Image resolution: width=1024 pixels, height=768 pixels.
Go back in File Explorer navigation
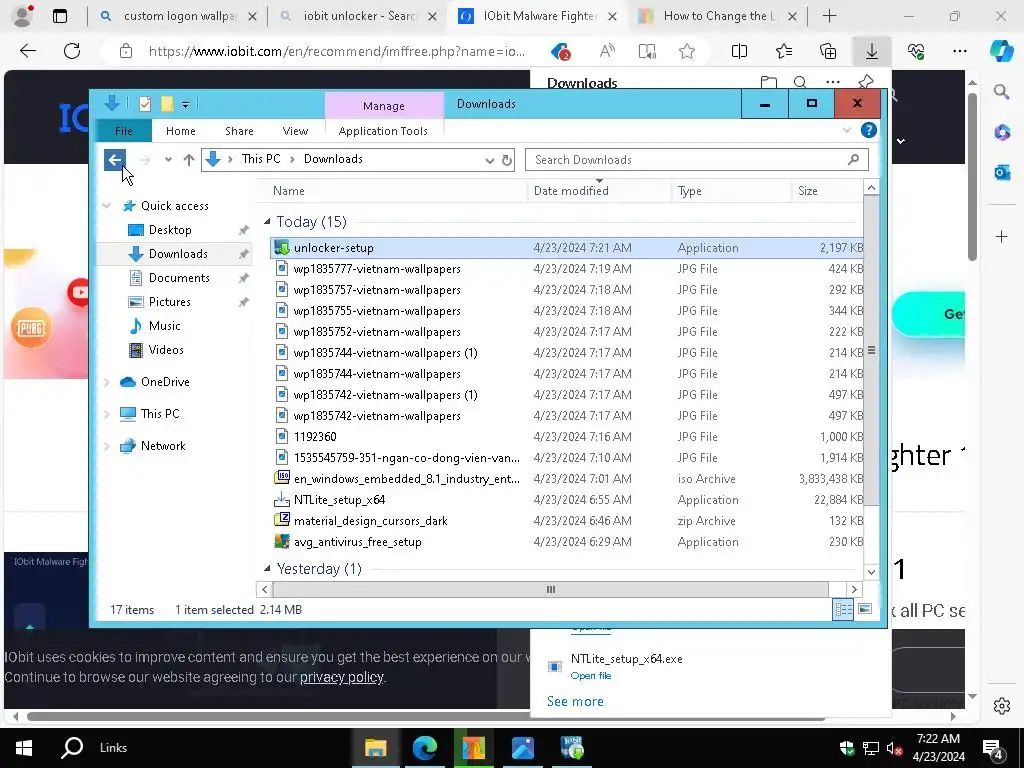point(115,159)
